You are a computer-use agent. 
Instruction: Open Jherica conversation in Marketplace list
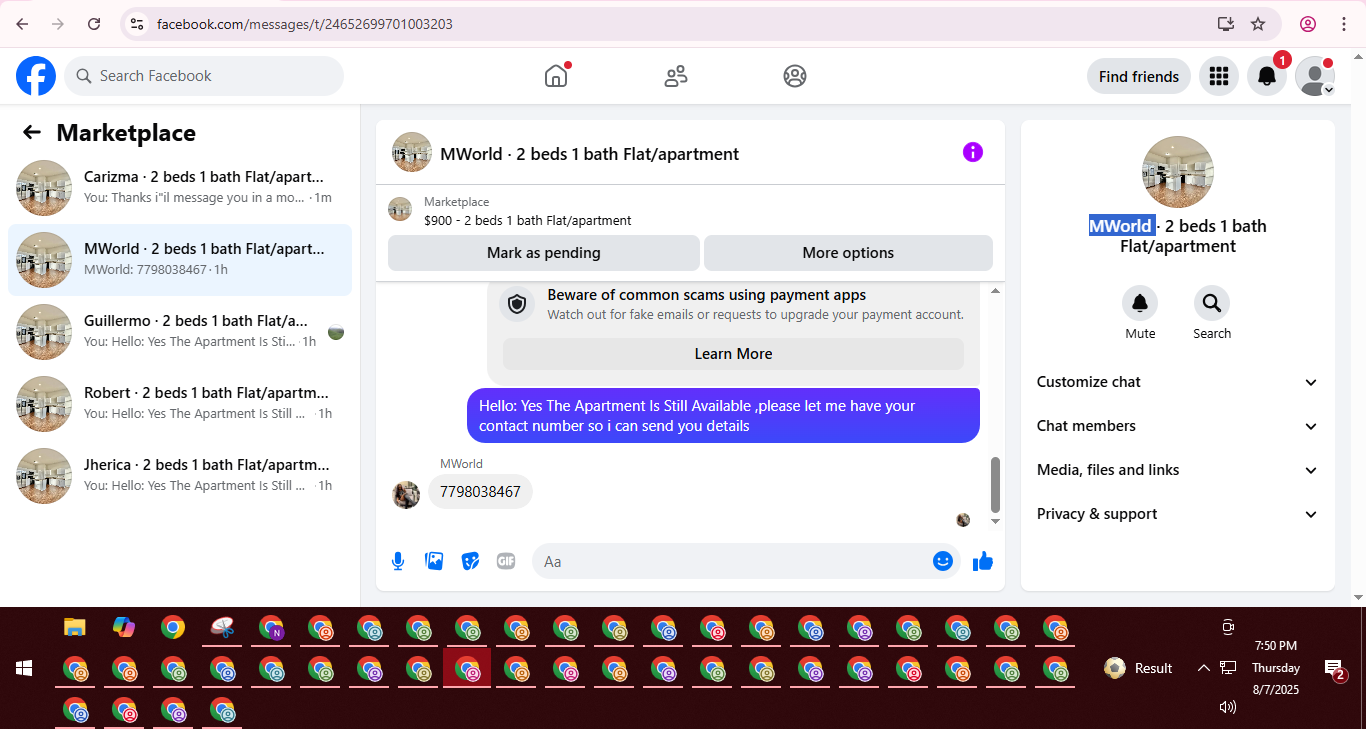tap(180, 476)
